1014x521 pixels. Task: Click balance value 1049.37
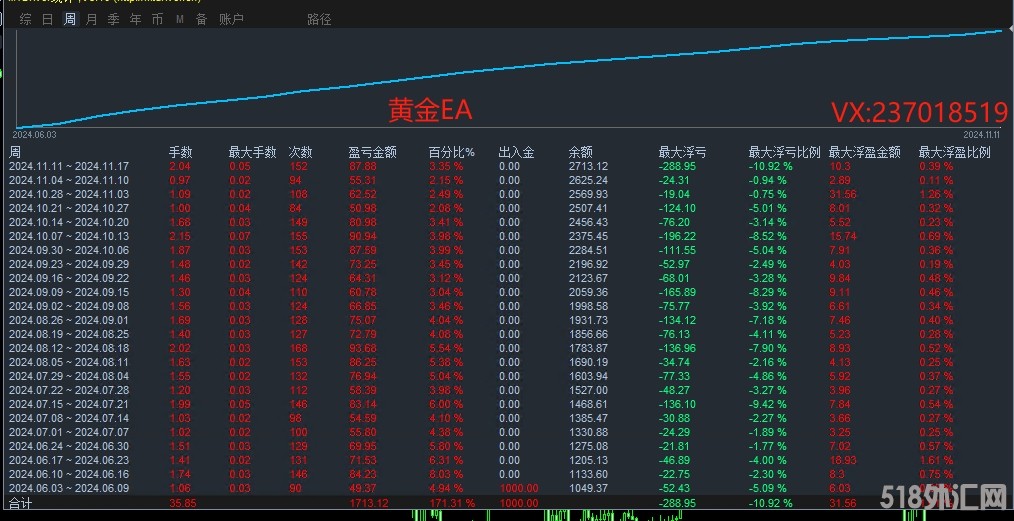click(x=588, y=488)
